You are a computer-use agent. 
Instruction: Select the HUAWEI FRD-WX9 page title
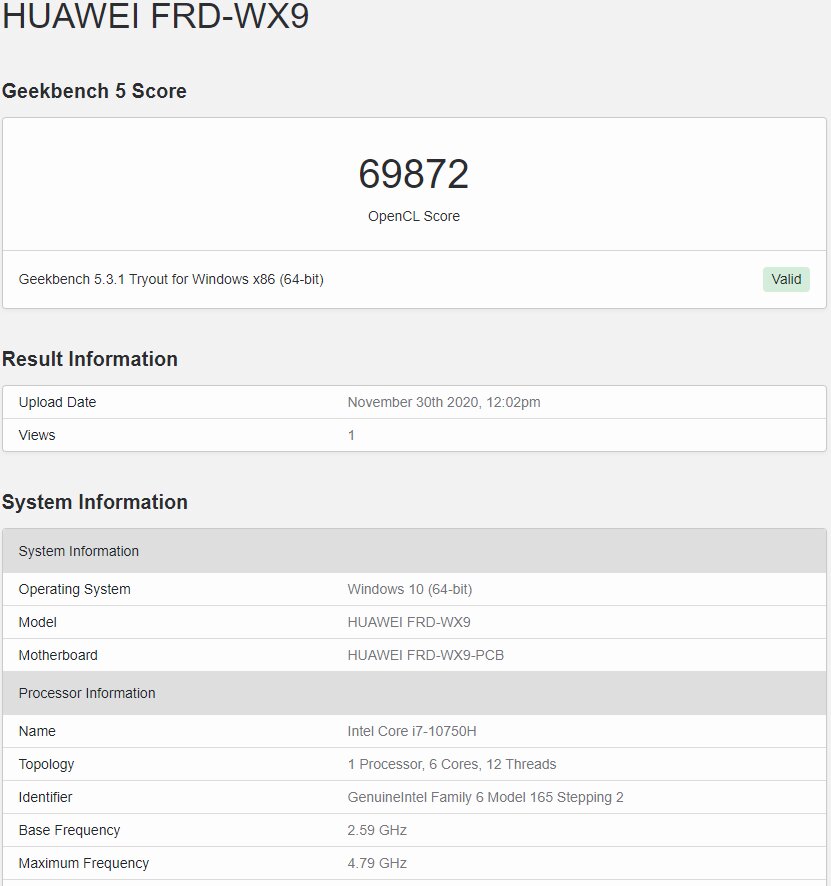[x=155, y=15]
